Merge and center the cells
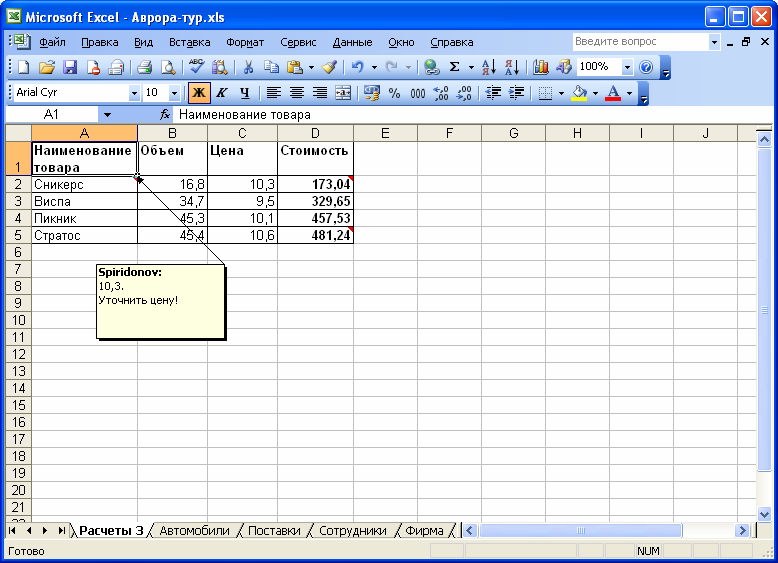 [x=343, y=93]
